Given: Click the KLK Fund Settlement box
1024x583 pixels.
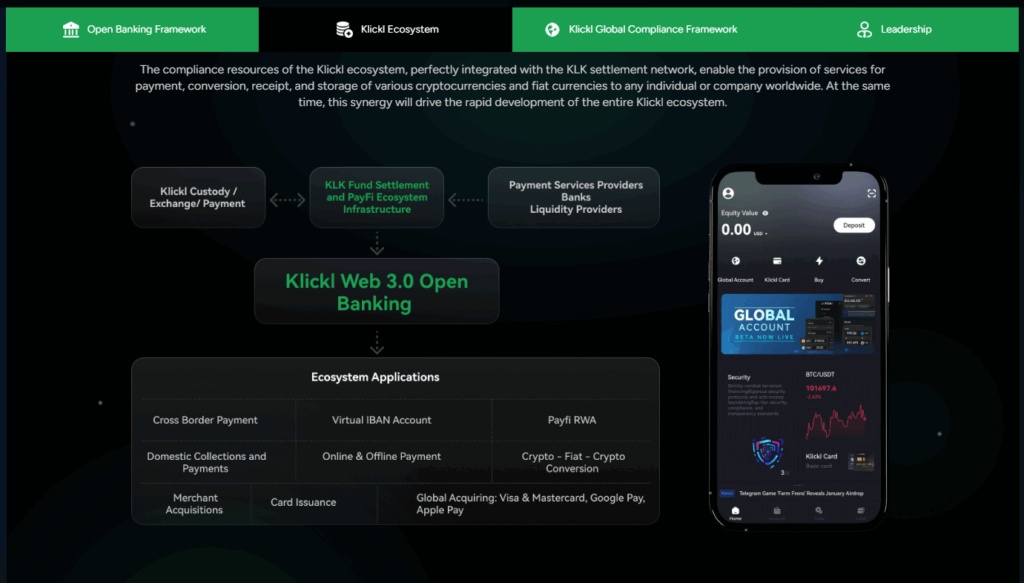Looking at the screenshot, I should coord(377,197).
